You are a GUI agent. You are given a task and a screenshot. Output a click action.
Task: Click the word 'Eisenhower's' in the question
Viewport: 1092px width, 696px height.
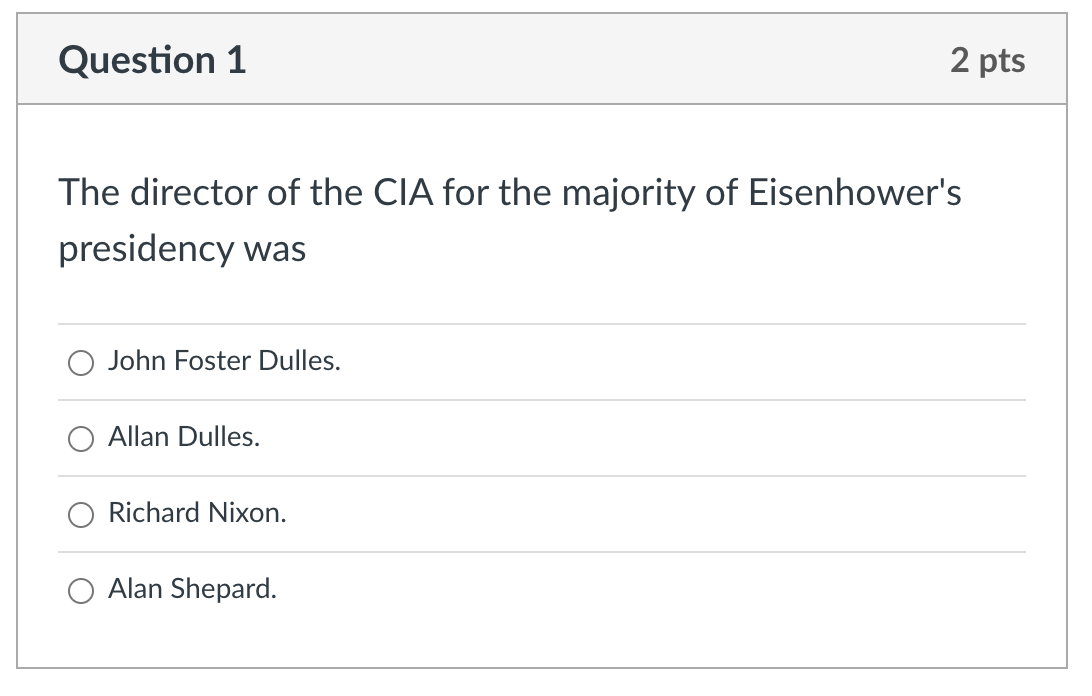tap(855, 193)
